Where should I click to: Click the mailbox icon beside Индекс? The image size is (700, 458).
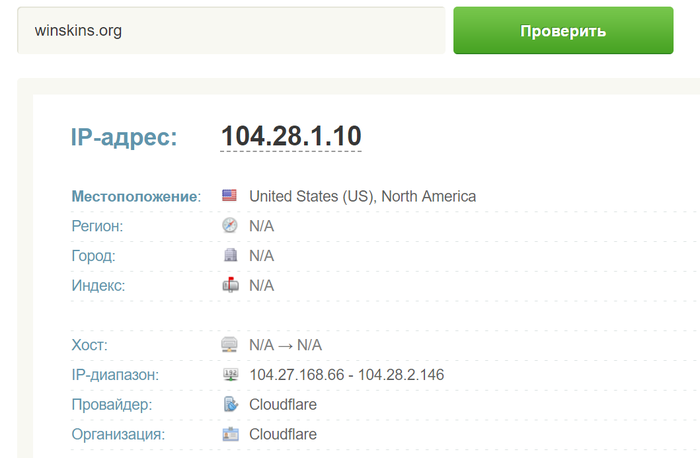pyautogui.click(x=230, y=285)
